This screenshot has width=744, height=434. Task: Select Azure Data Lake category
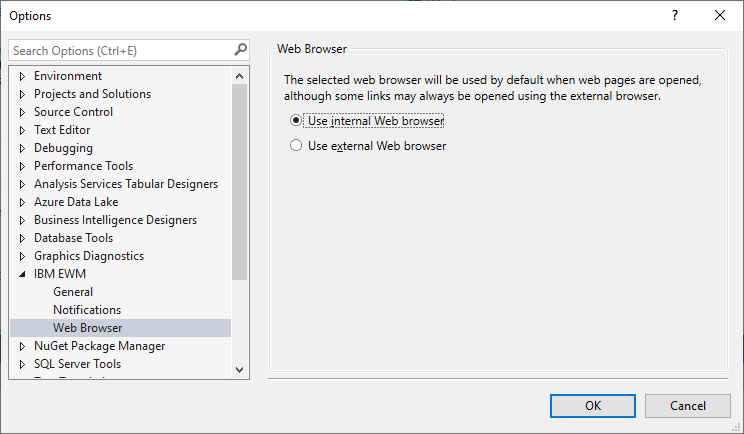coord(76,202)
